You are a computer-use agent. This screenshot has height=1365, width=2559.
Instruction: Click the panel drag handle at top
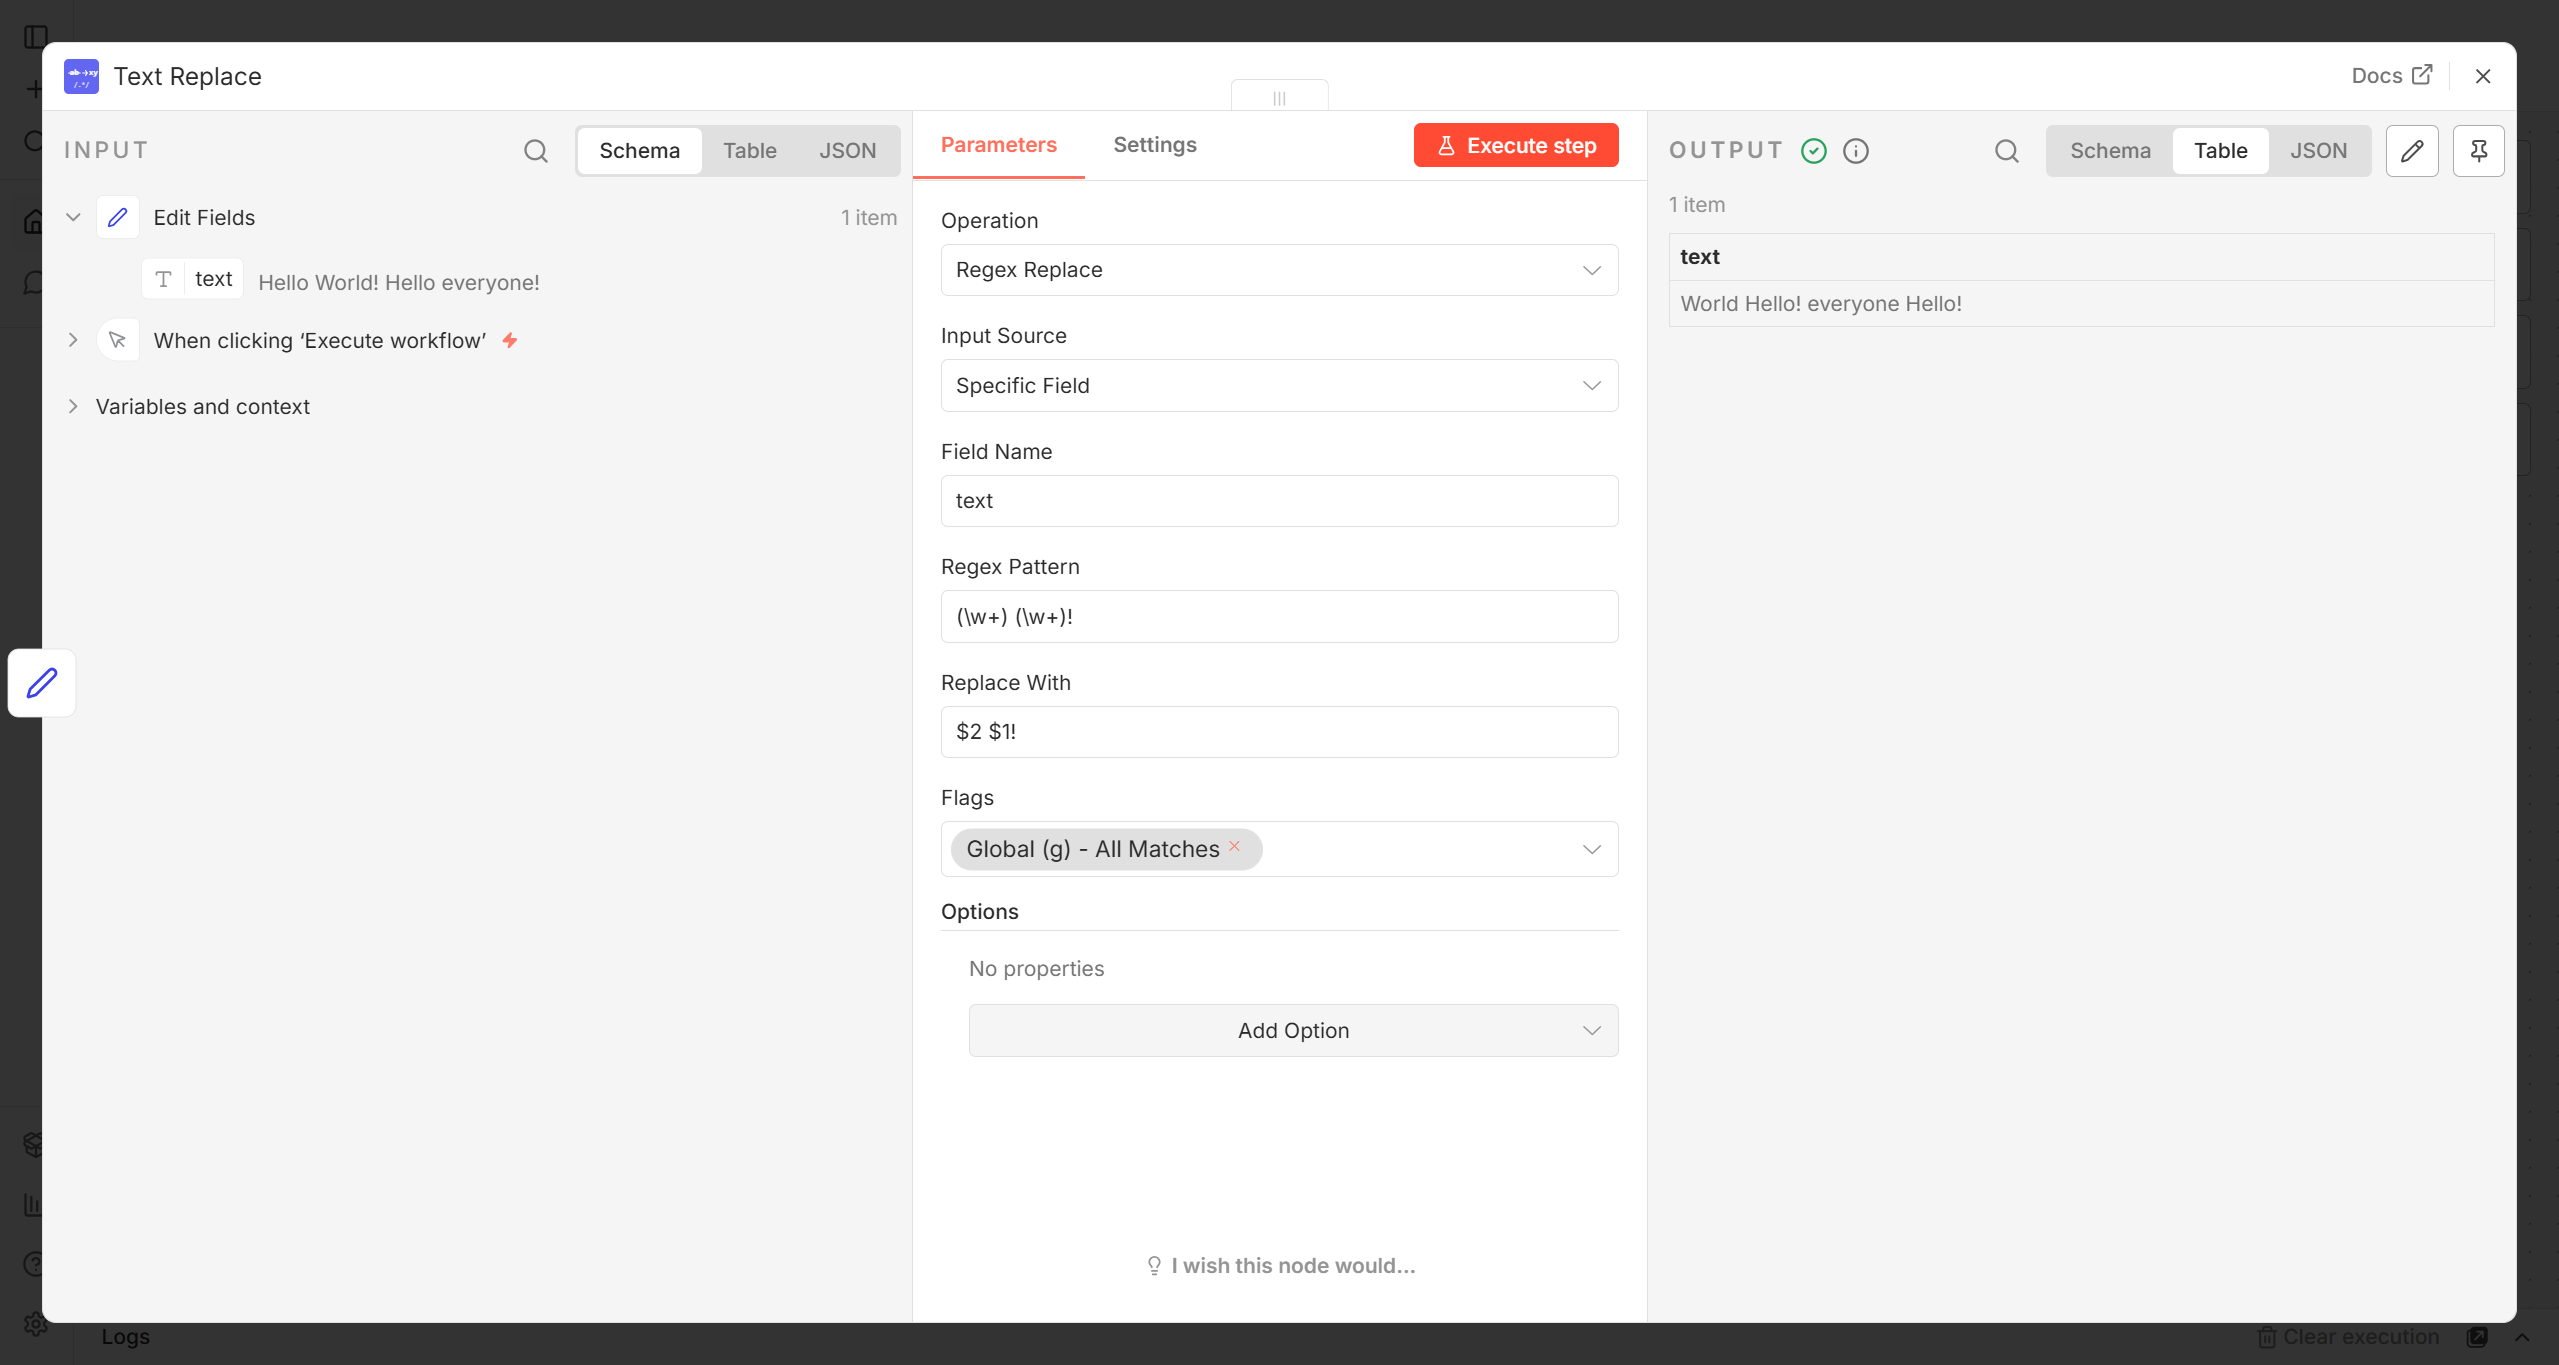point(1279,97)
